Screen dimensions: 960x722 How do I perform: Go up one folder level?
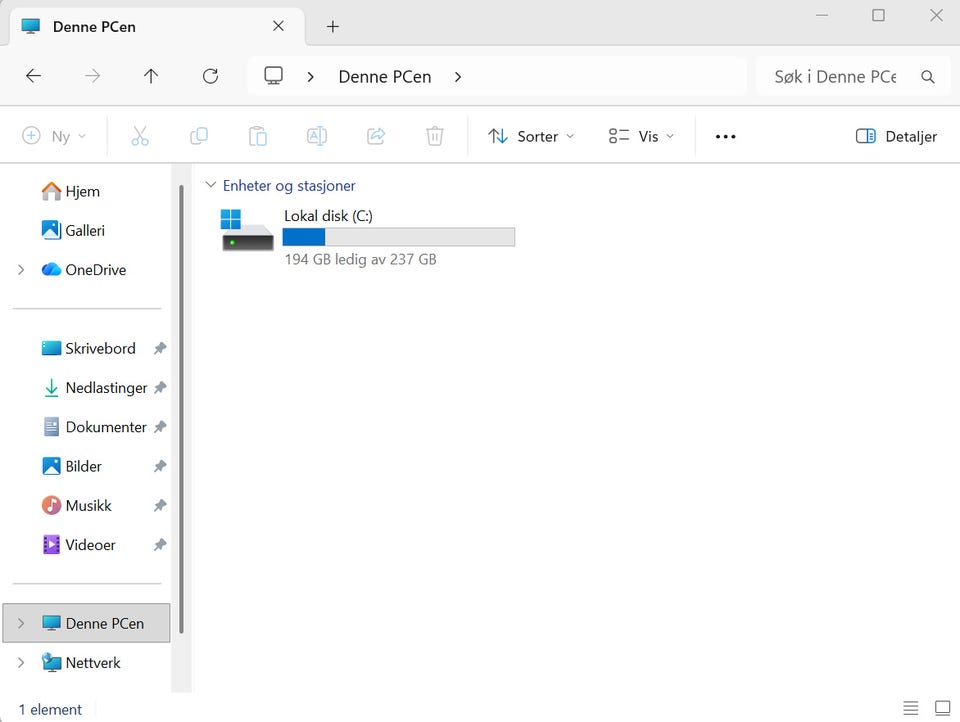151,76
